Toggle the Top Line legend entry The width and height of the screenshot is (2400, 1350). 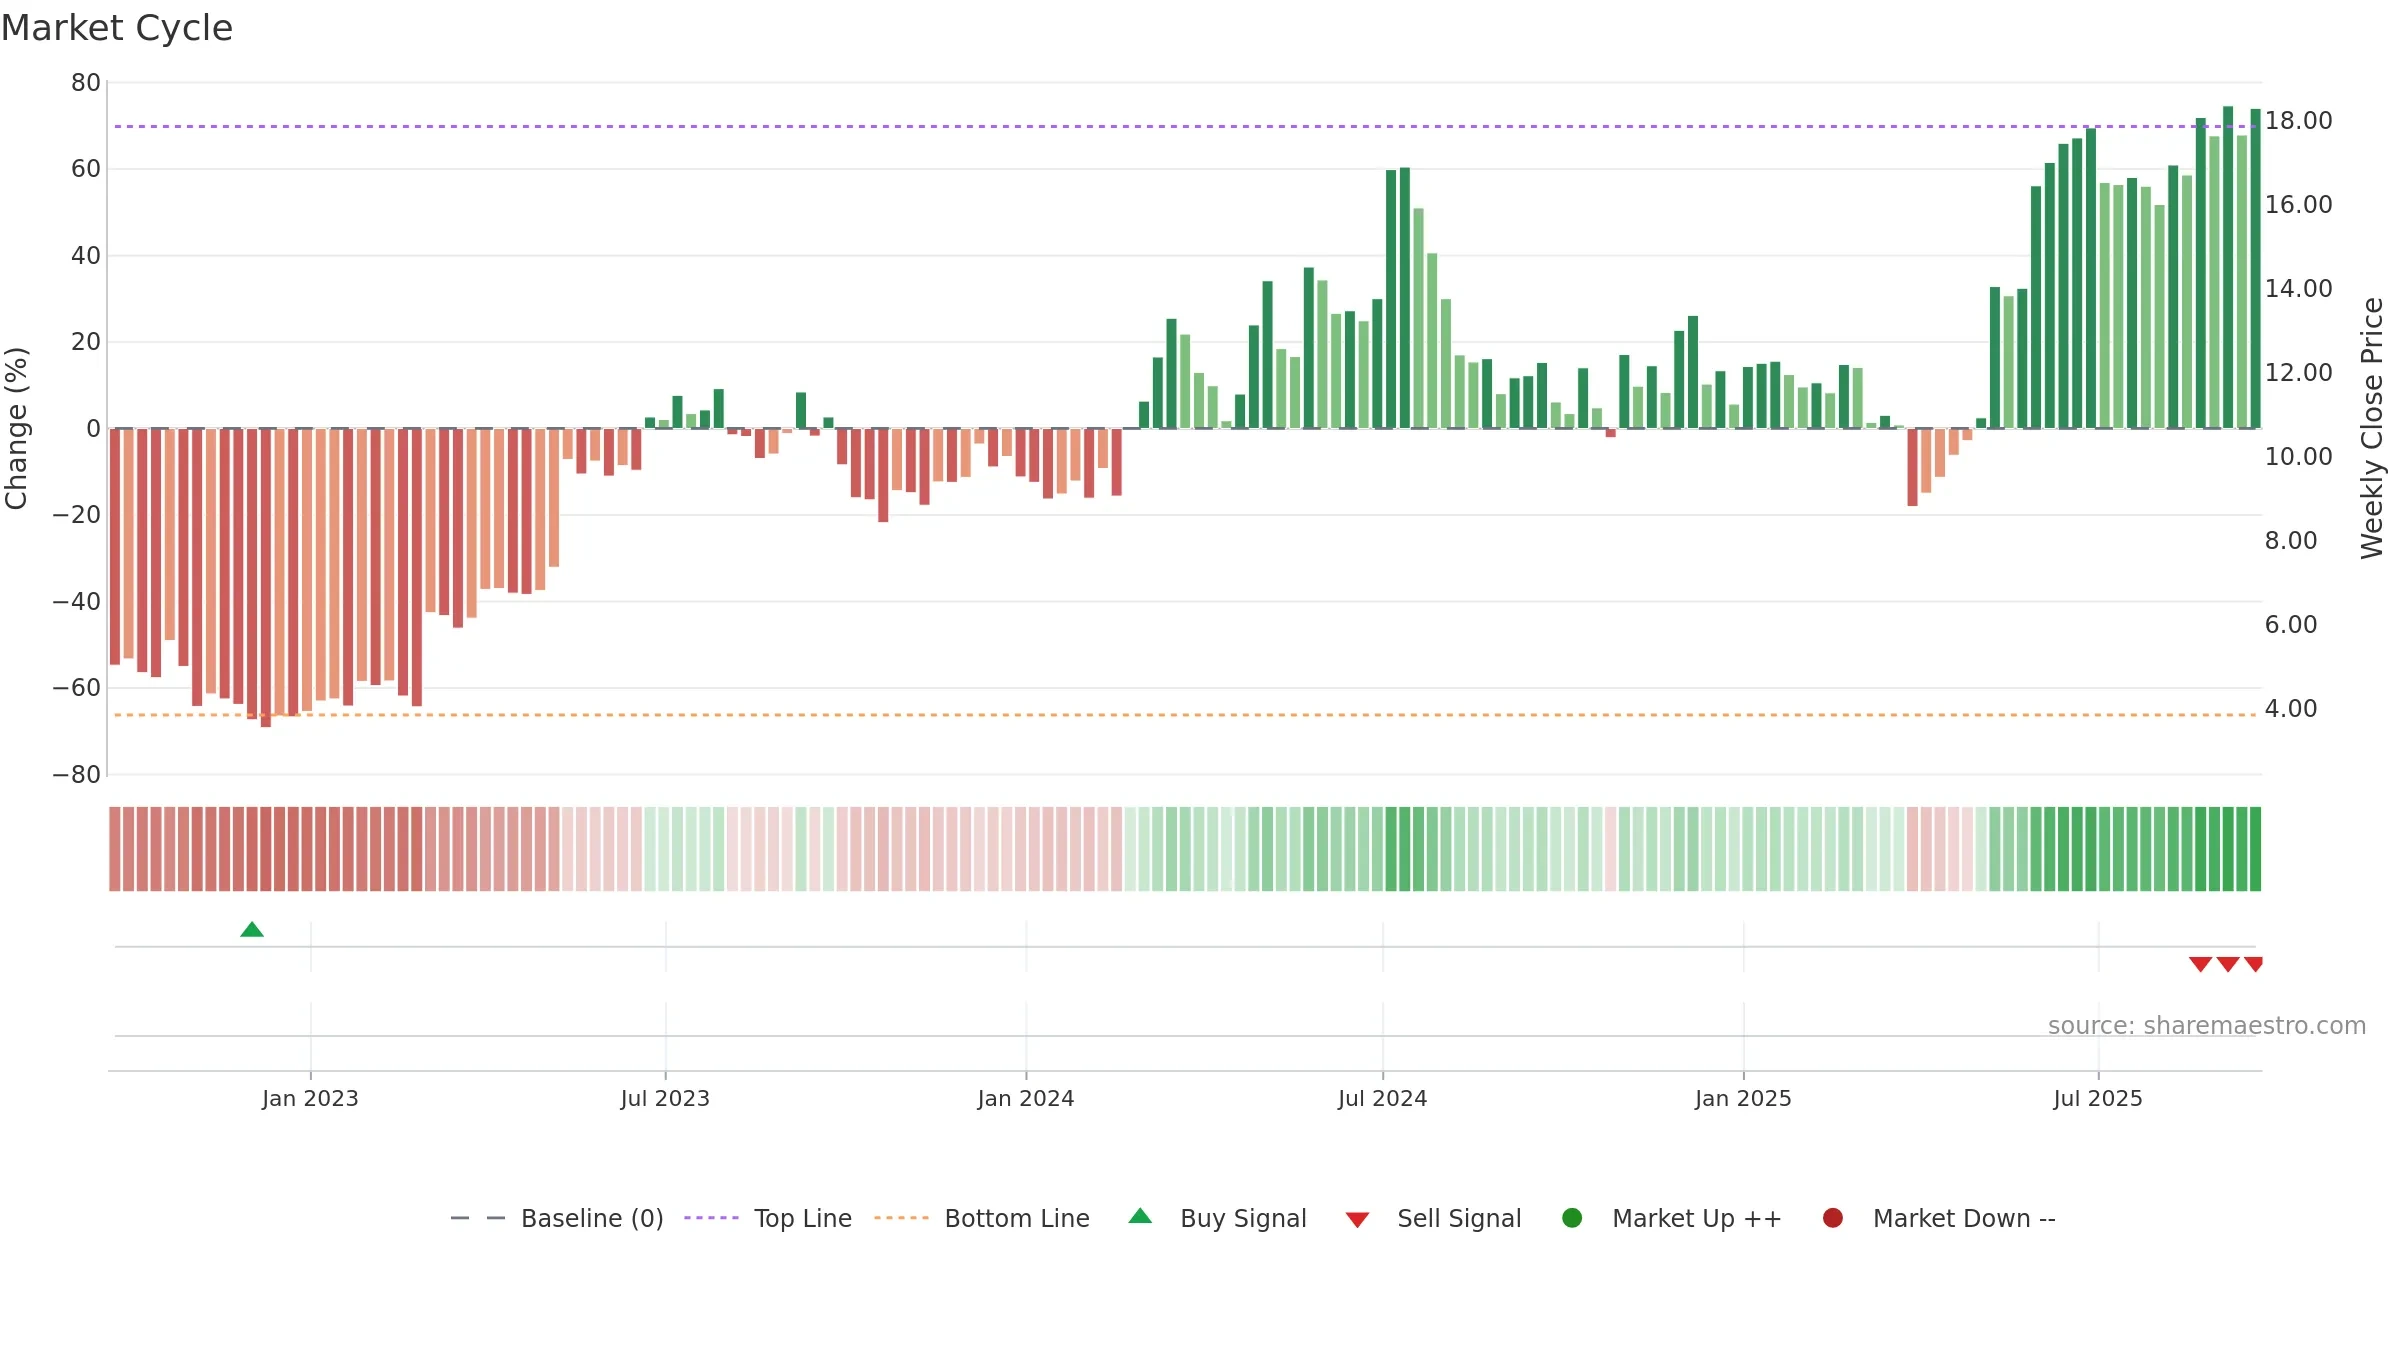pyautogui.click(x=768, y=1218)
